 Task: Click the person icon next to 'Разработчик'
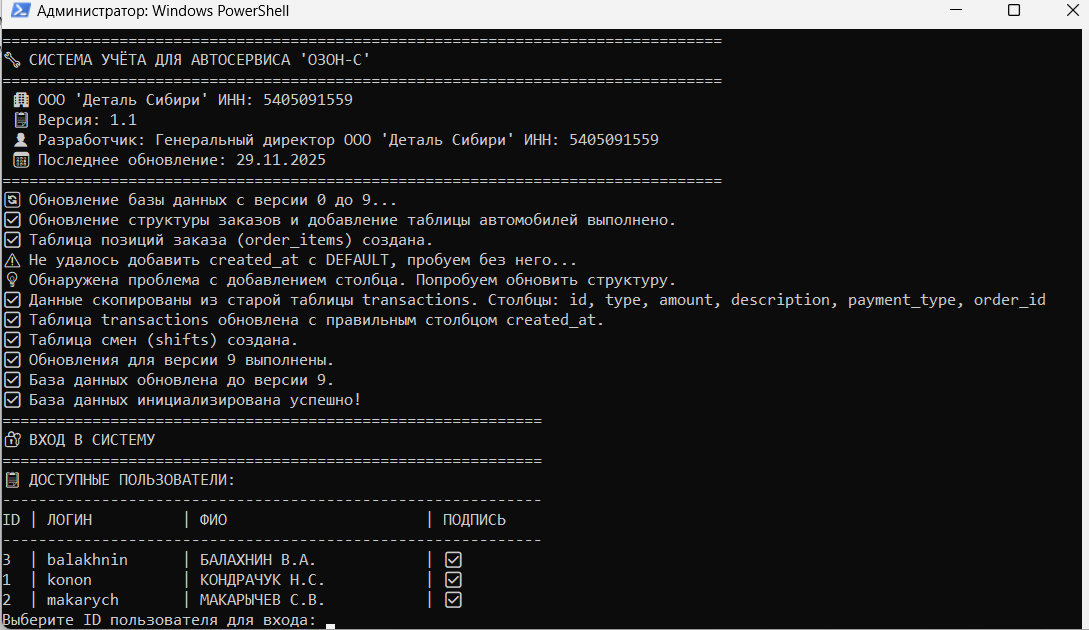[x=21, y=140]
